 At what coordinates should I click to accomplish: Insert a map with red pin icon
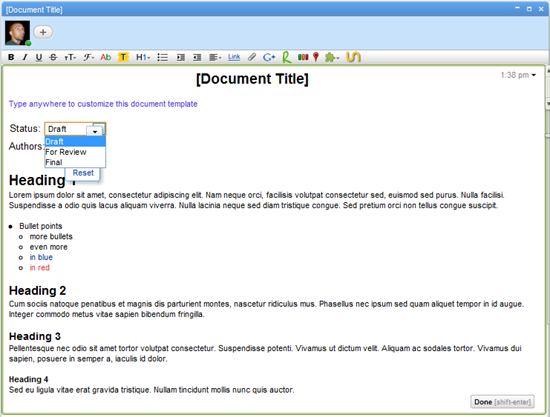click(x=316, y=57)
